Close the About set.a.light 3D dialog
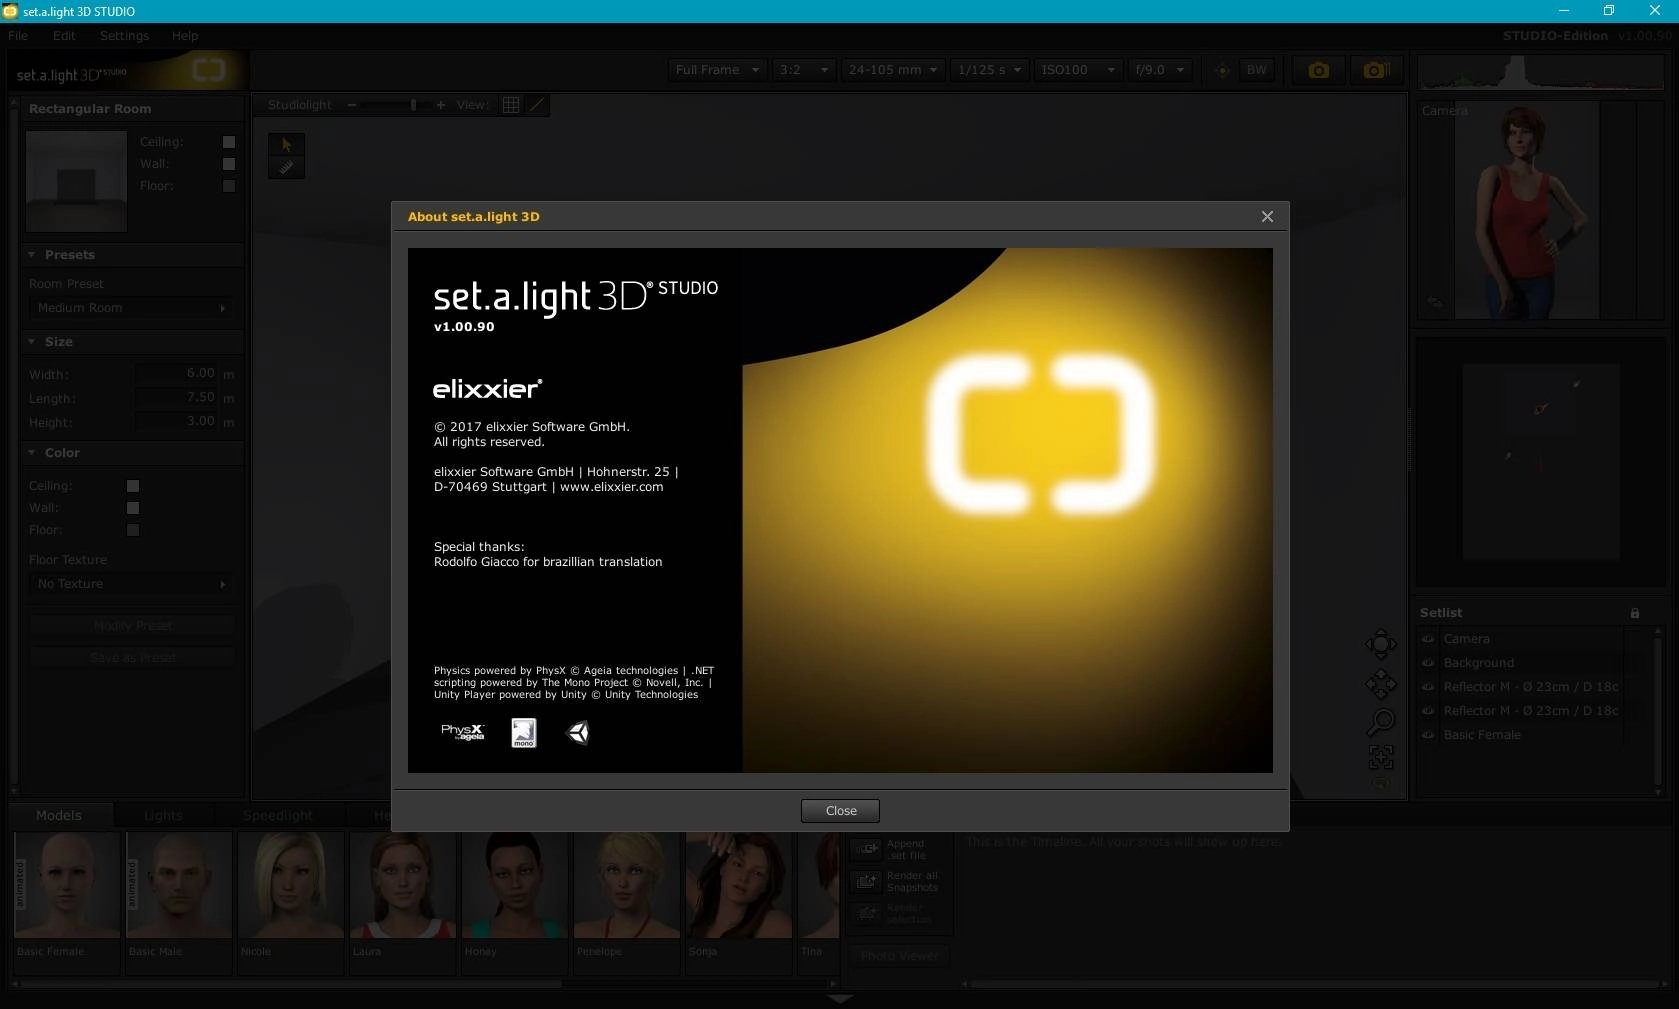Screen dimensions: 1679x1009 pyautogui.click(x=1267, y=217)
